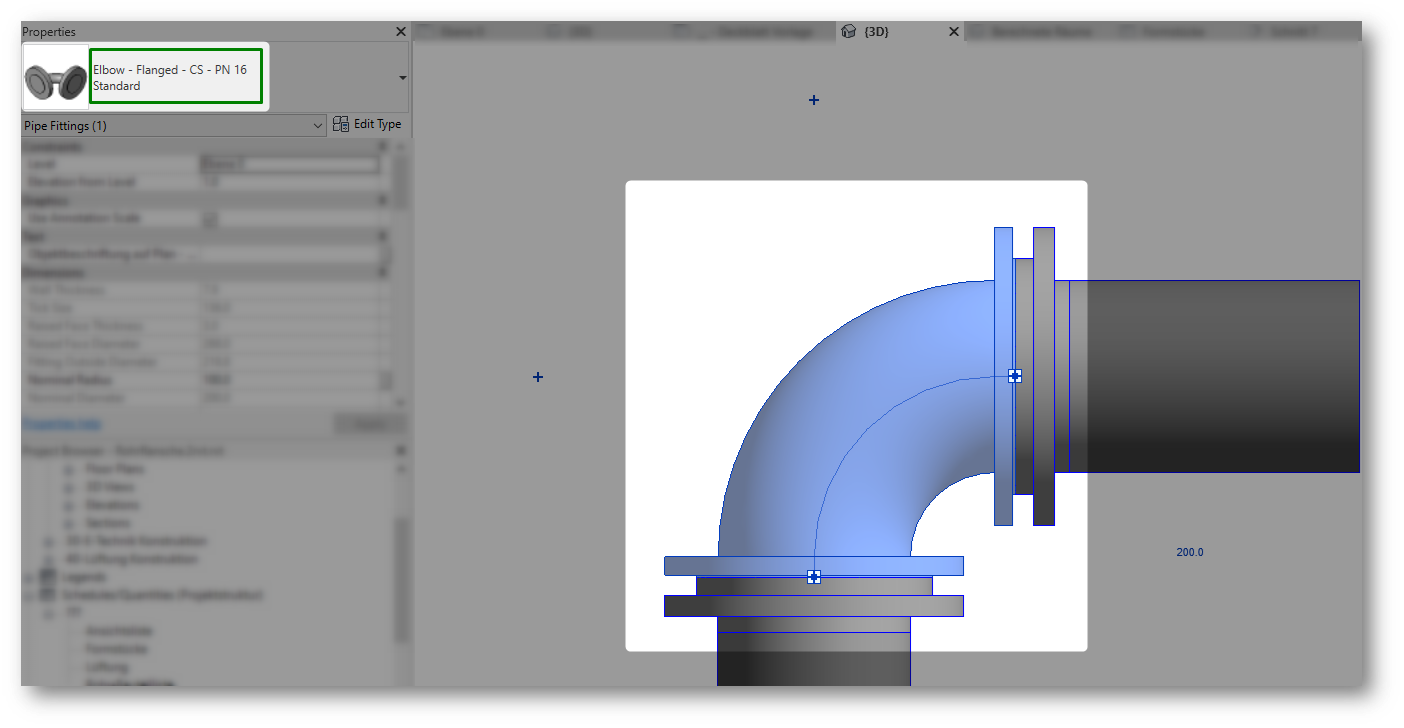
Task: Click the Apply button in the Properties palette
Action: (x=369, y=423)
